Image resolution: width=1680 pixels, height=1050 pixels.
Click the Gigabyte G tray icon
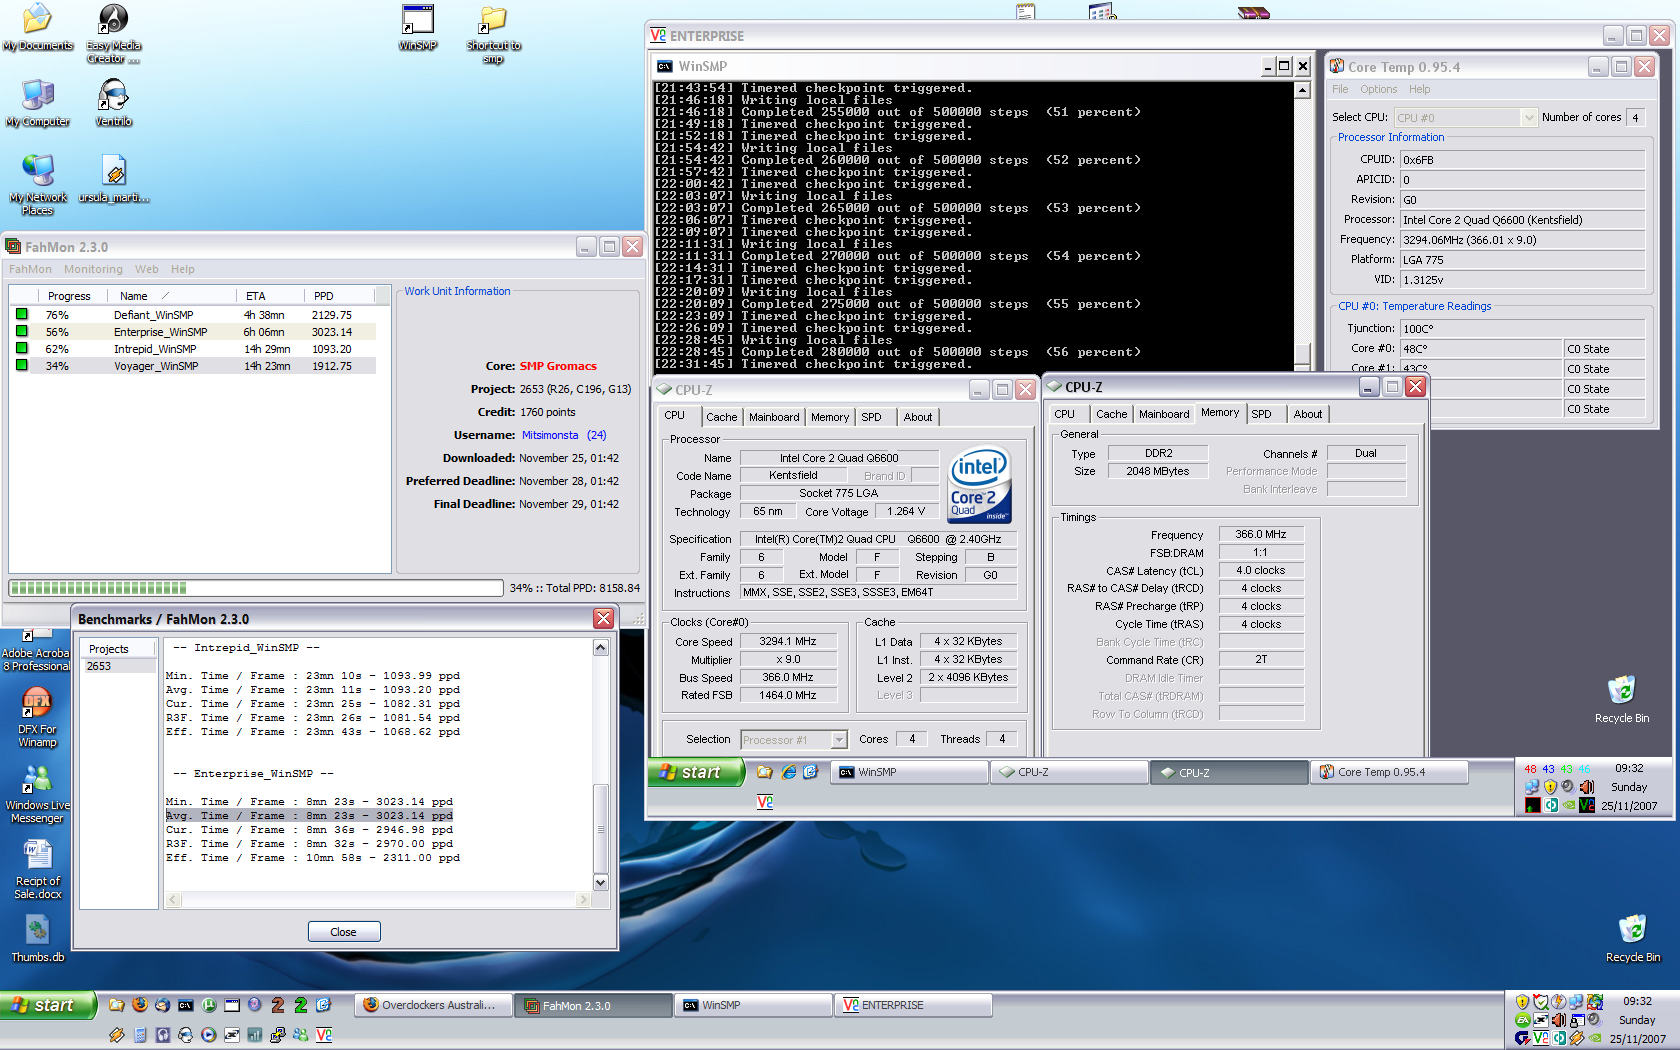point(1522,1038)
